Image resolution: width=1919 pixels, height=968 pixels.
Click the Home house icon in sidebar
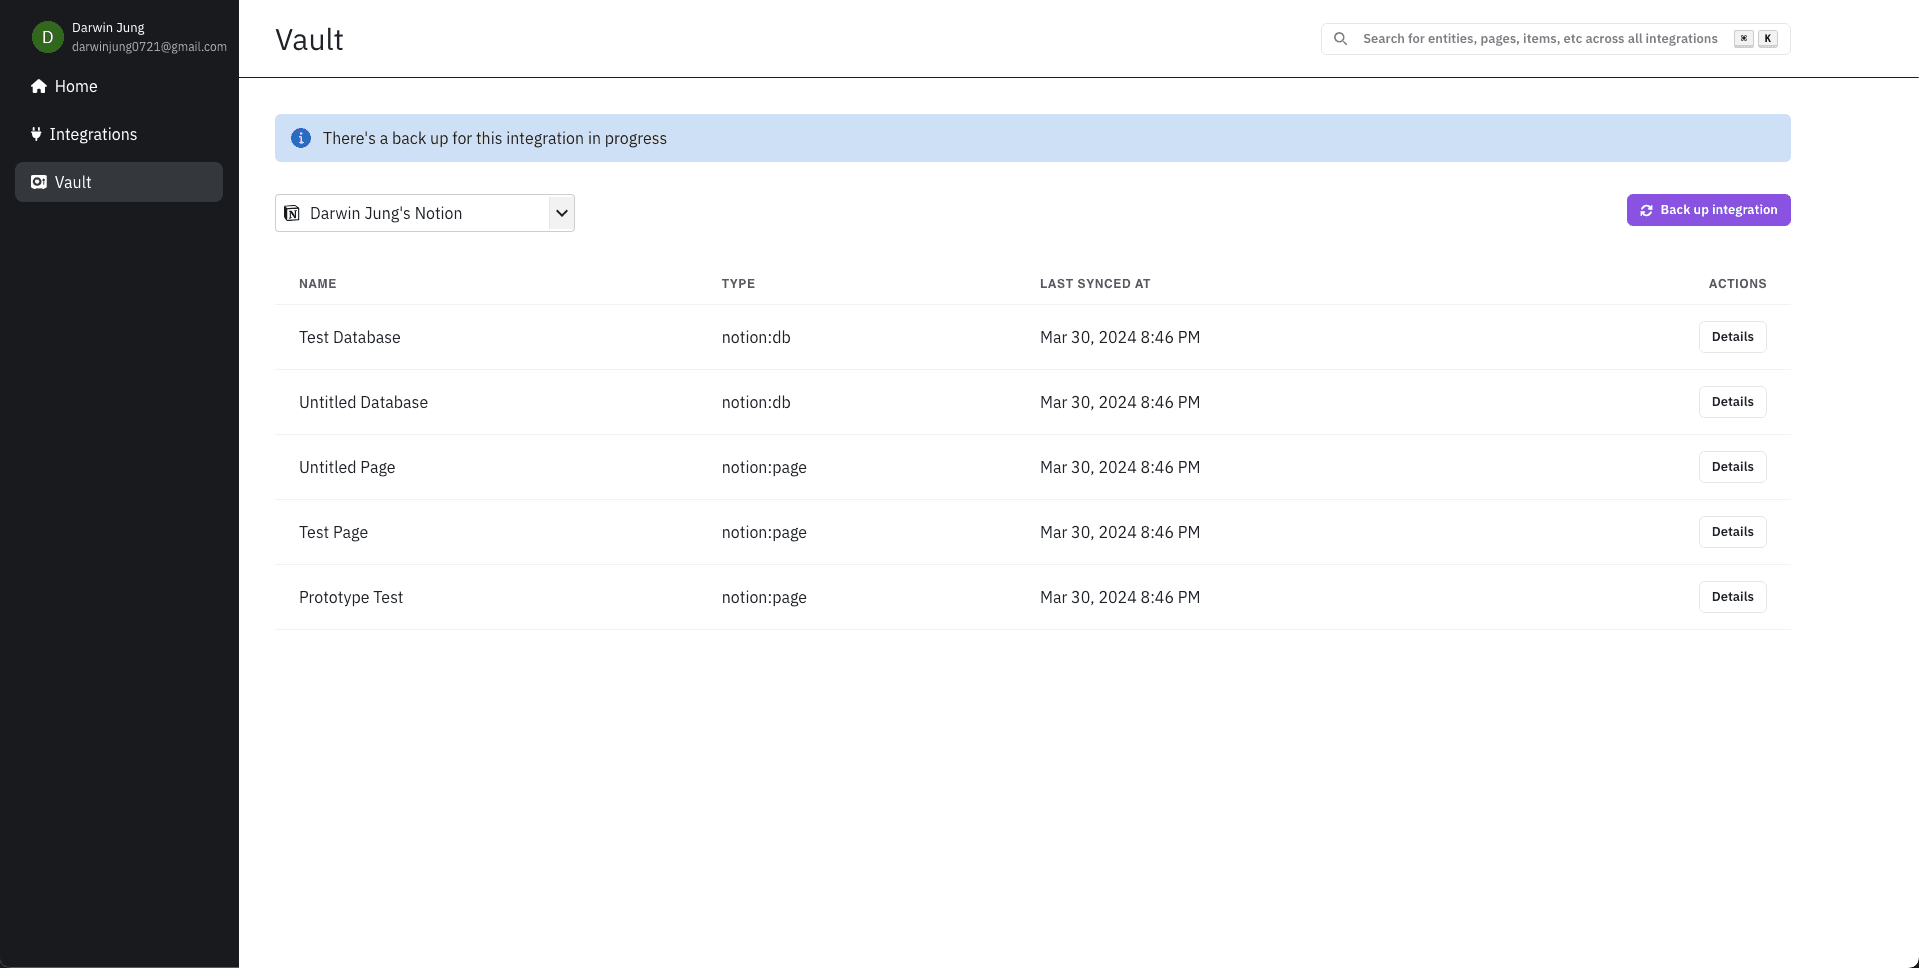point(39,86)
